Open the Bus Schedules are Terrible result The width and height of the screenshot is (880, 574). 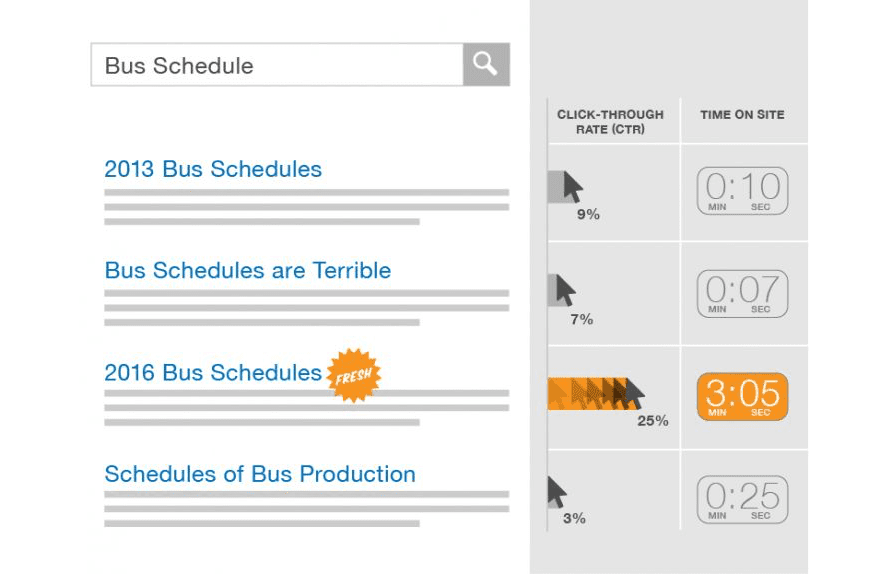[x=248, y=271]
